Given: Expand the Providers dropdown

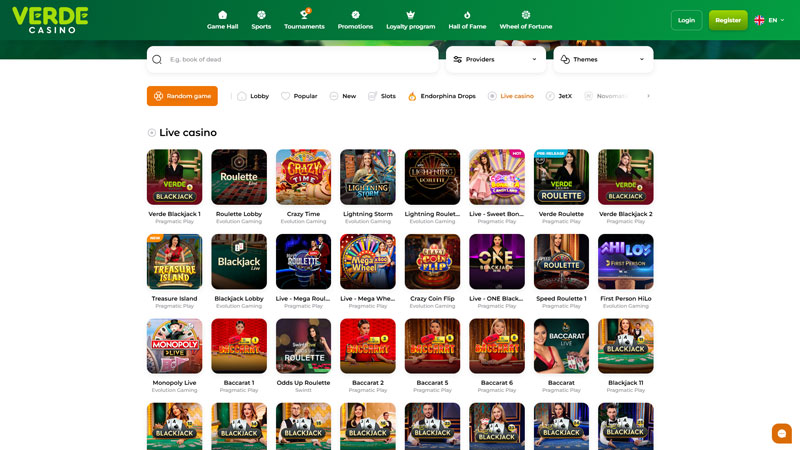Looking at the screenshot, I should click(496, 59).
